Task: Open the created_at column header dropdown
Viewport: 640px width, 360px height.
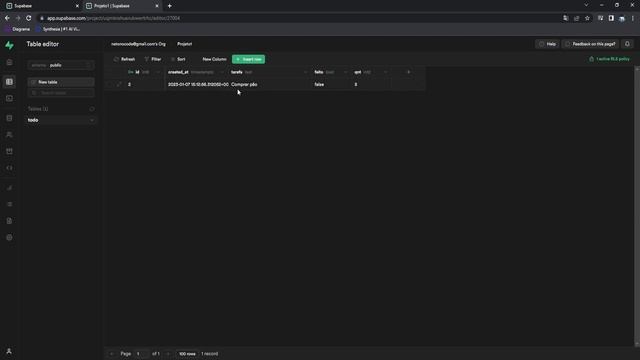Action: [x=222, y=72]
